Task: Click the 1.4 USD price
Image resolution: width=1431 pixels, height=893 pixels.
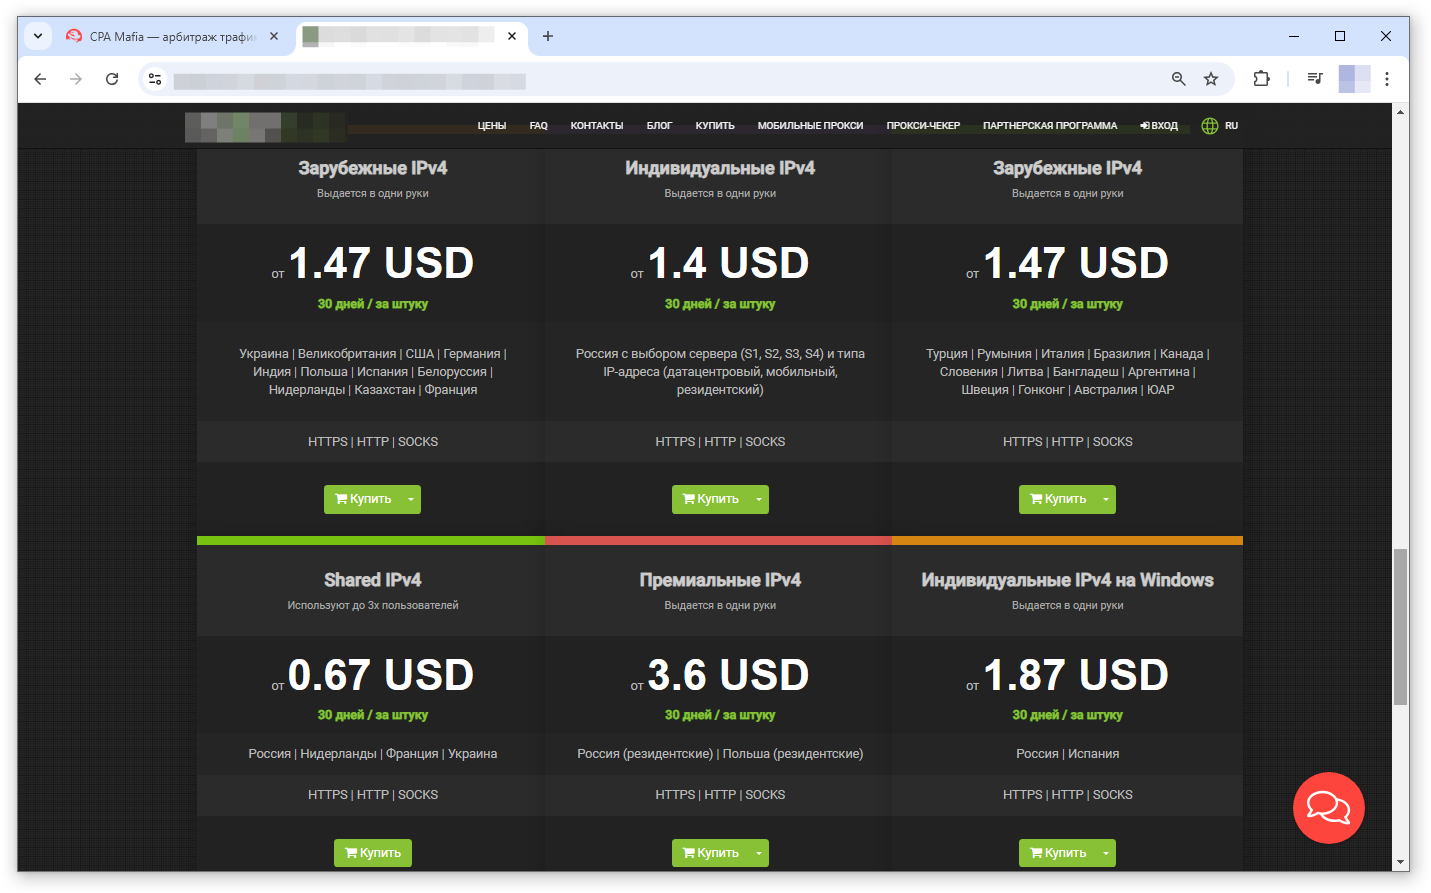Action: coord(728,263)
